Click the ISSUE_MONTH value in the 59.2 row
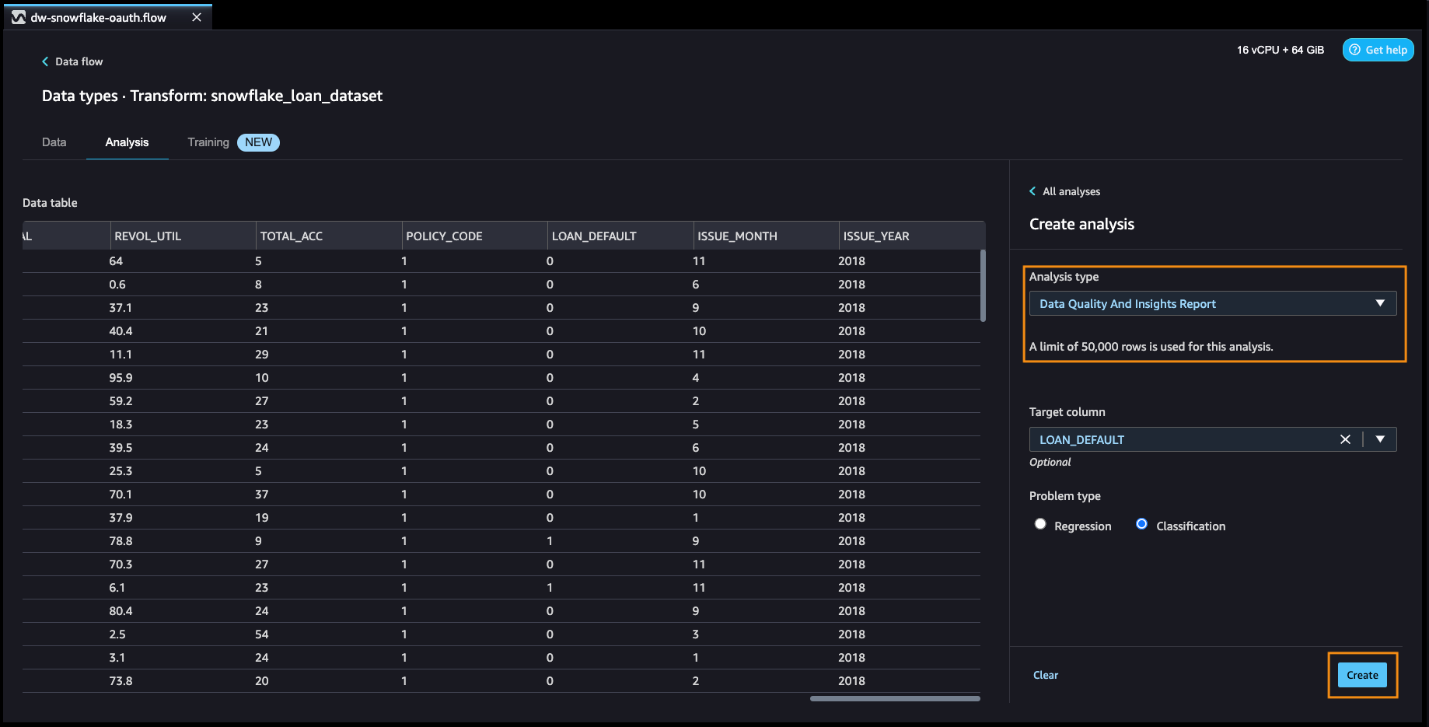Image resolution: width=1429 pixels, height=727 pixels. pos(696,401)
